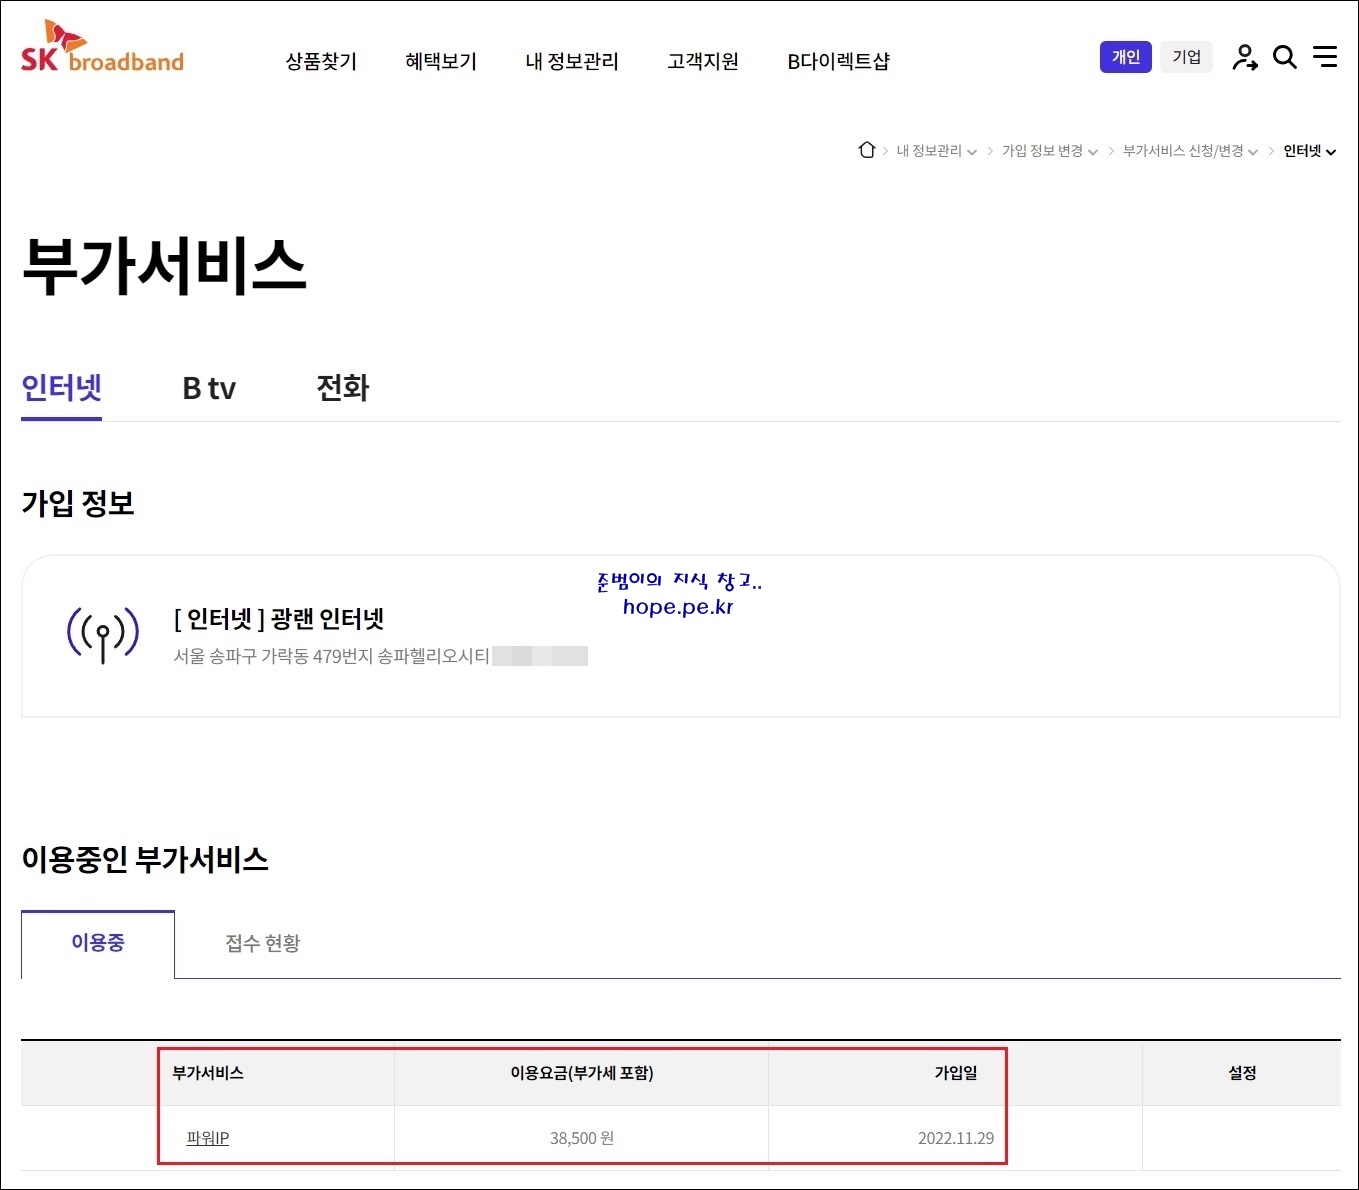
Task: Expand the 부가서비스 신청/변경 breadcrumb dropdown
Action: point(1190,151)
